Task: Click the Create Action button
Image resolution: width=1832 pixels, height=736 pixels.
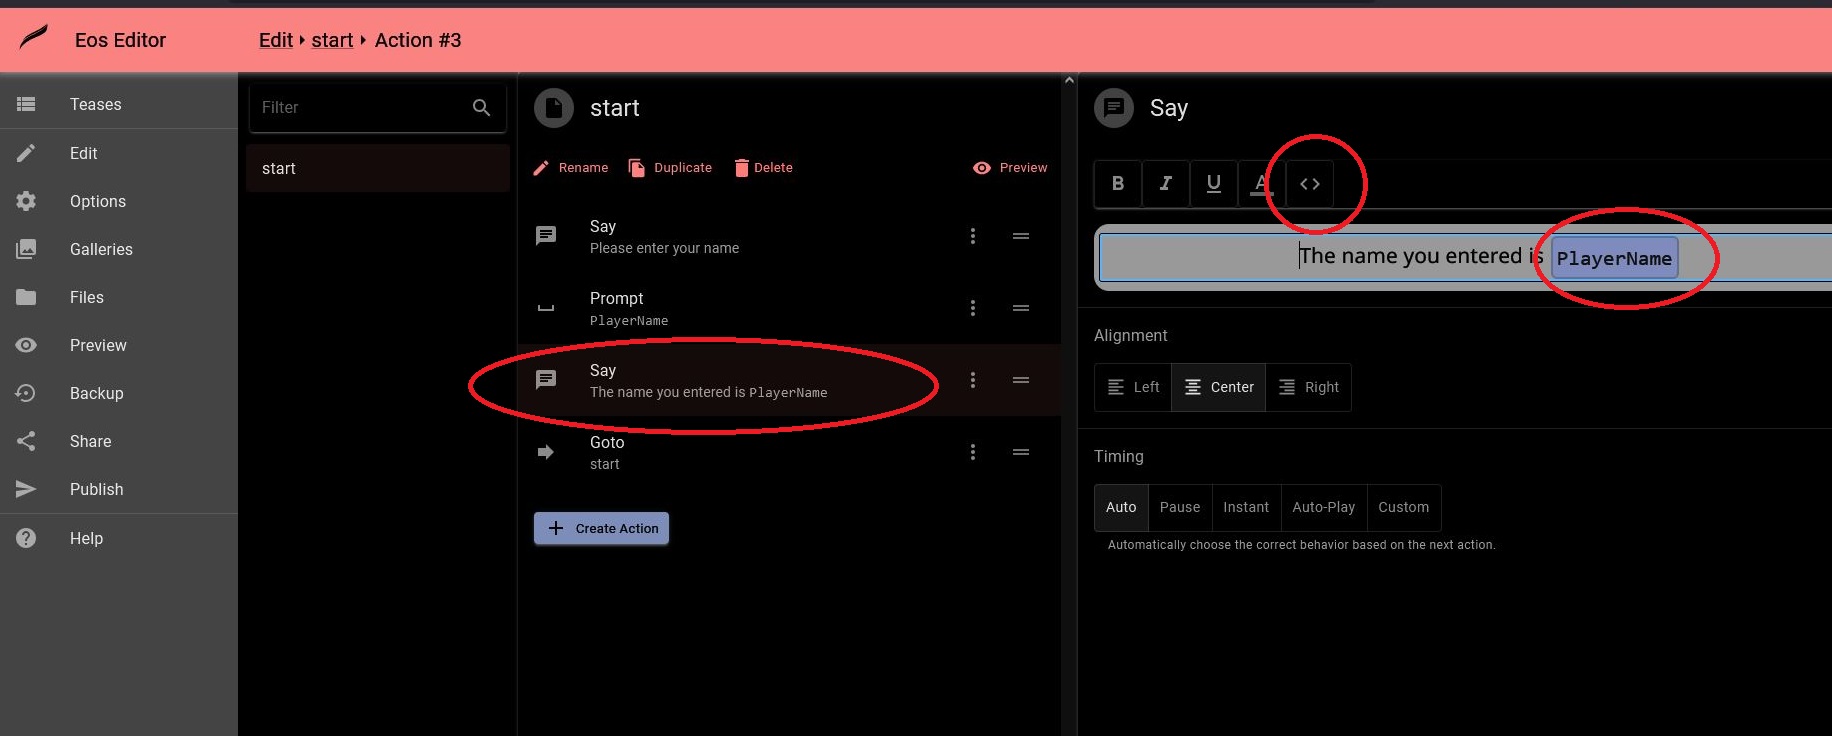Action: point(601,528)
